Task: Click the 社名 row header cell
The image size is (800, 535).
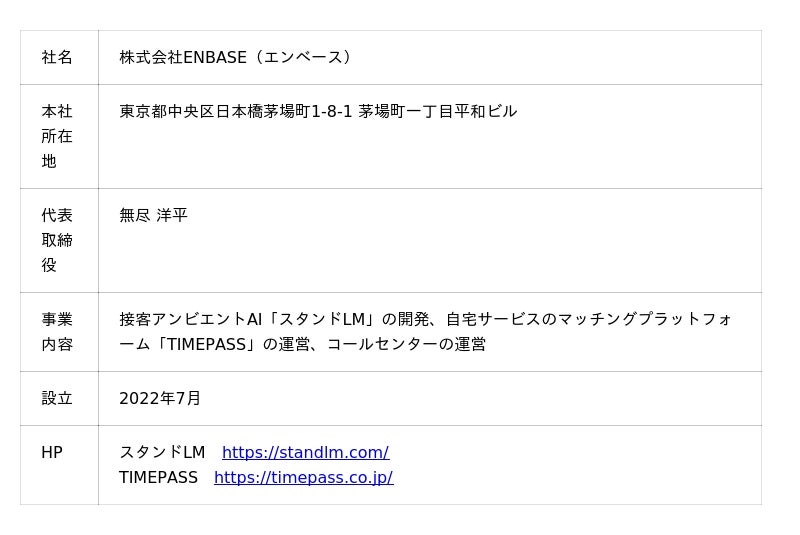Action: tap(57, 57)
